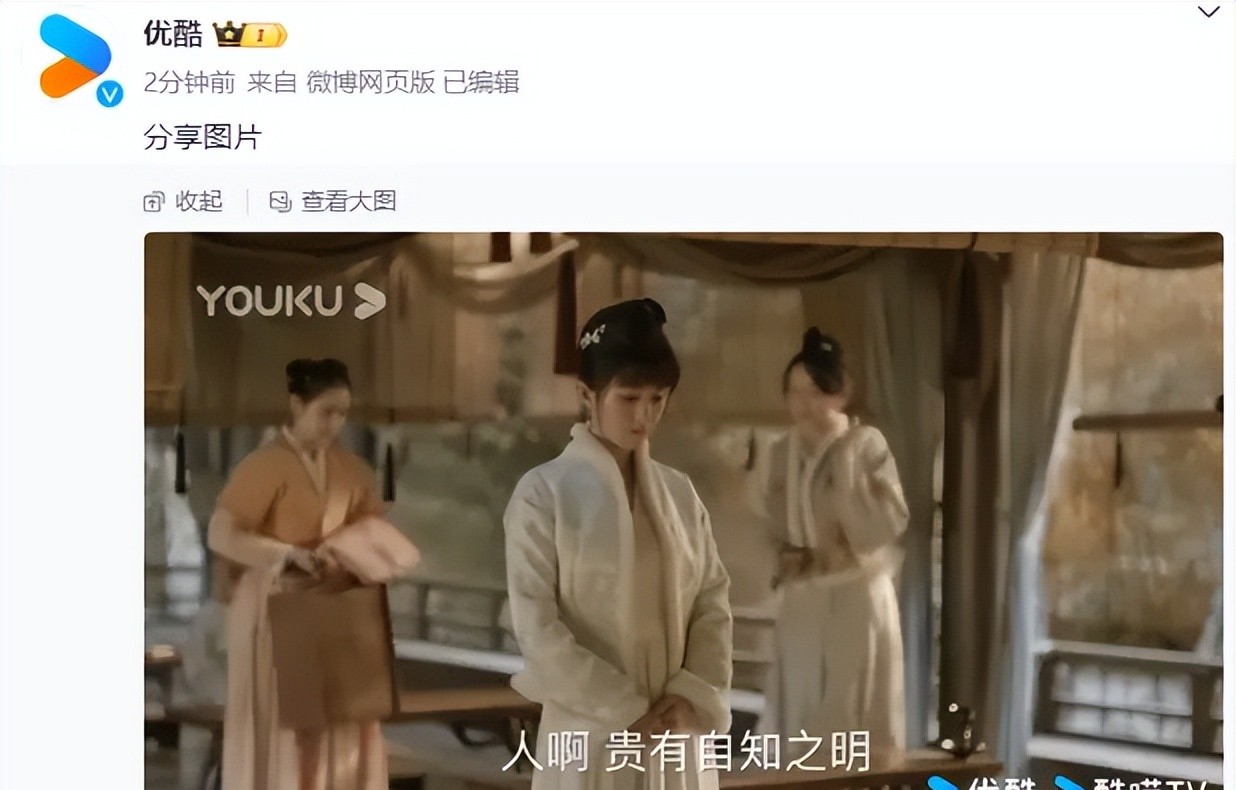This screenshot has height=790, width=1236.
Task: Click the woman in white center of image
Action: coord(620,540)
